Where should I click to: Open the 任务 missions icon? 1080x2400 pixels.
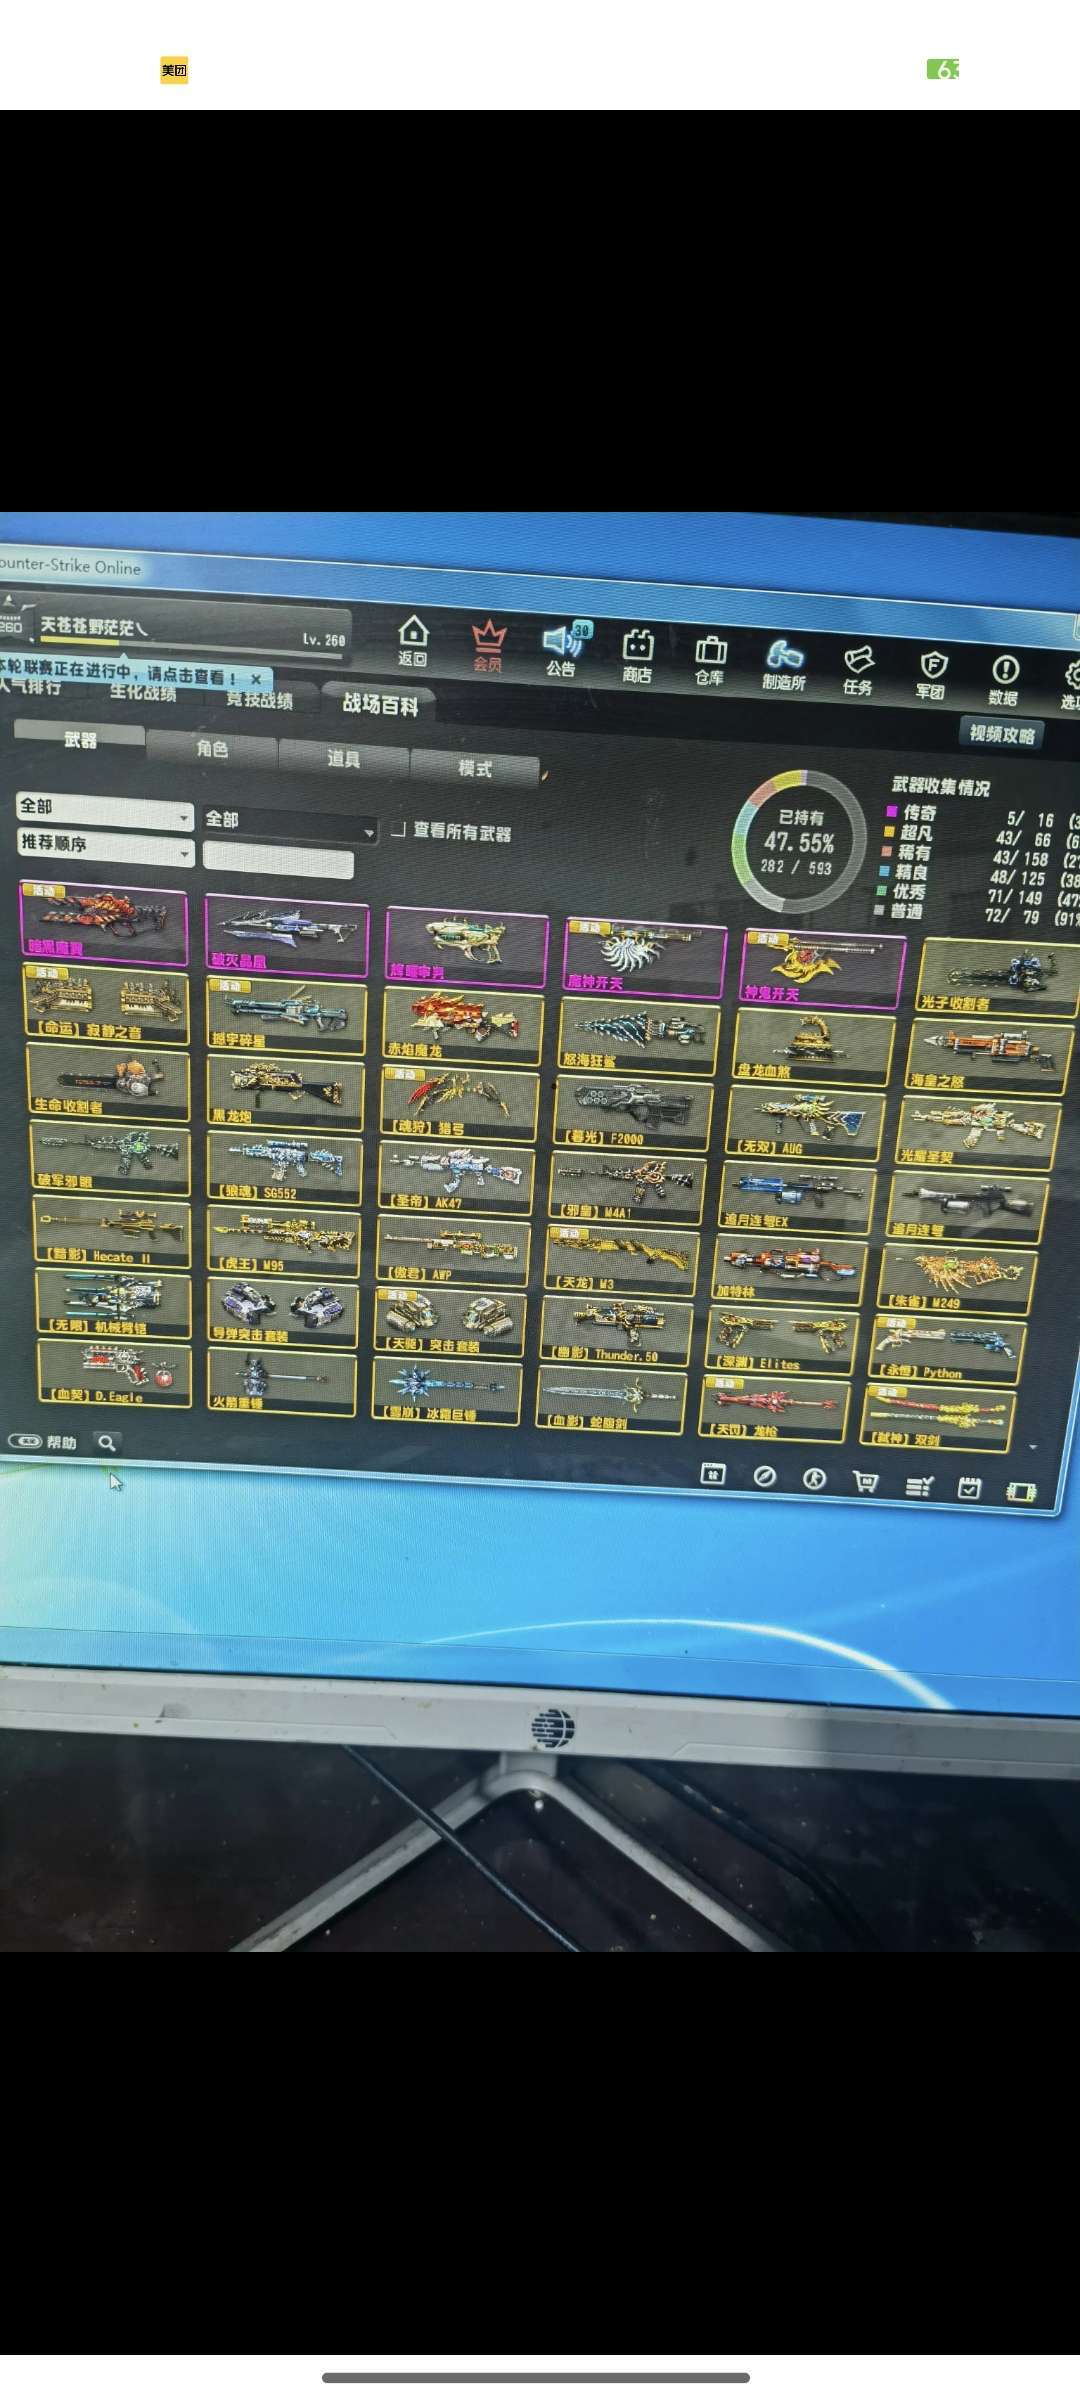[x=858, y=670]
